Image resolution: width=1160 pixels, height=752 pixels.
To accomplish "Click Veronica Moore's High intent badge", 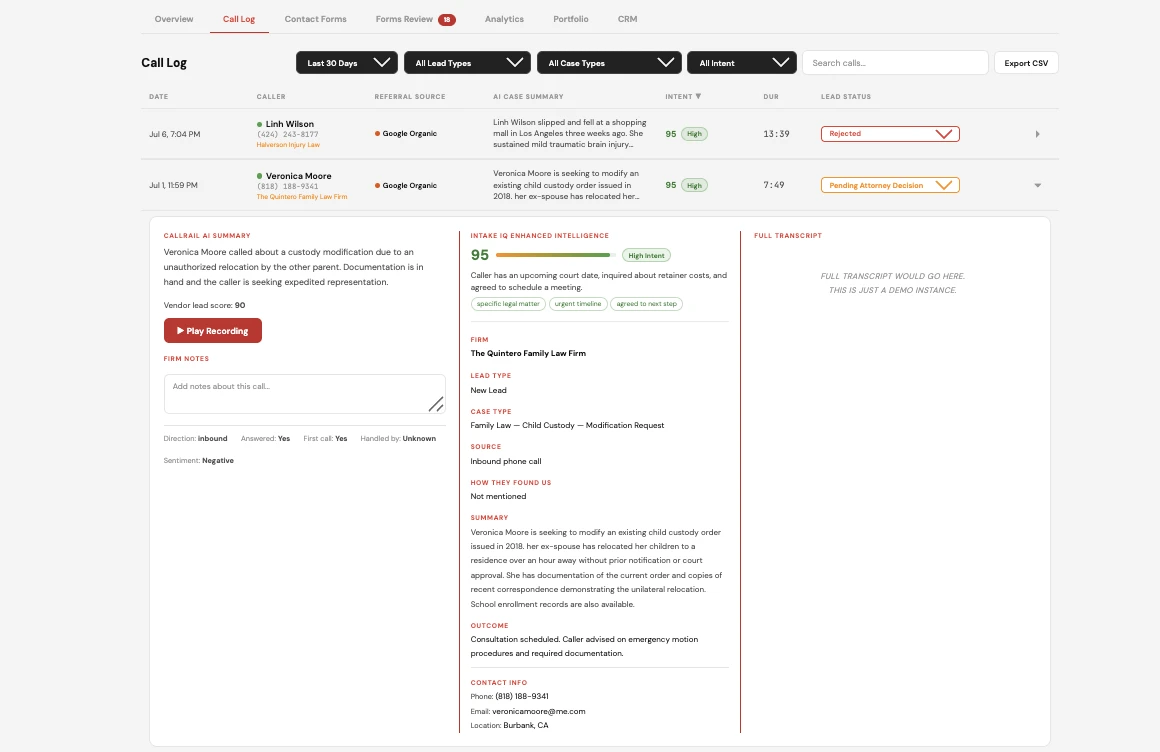I will coord(694,185).
